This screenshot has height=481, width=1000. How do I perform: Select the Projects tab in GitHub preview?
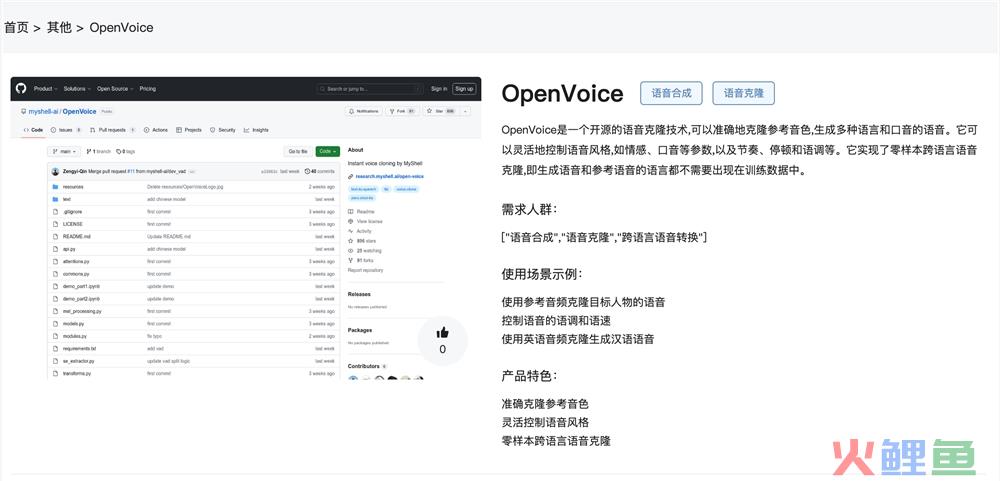pyautogui.click(x=189, y=130)
